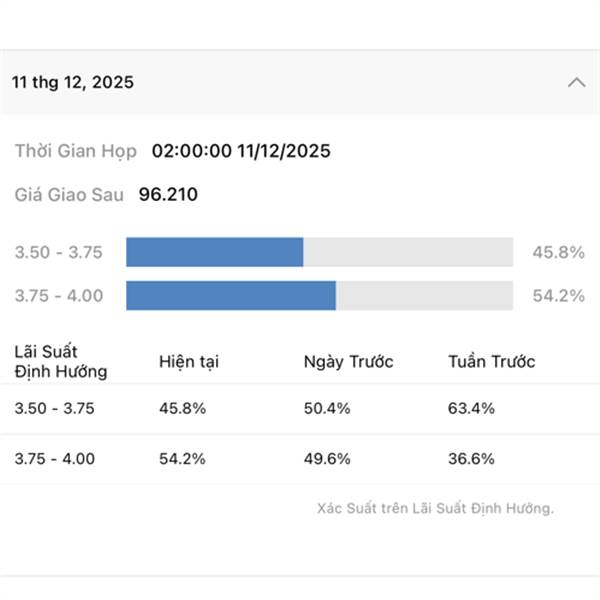Click the 3.50 - 3.75 blue probability bar
600x600 pixels.
pos(214,253)
